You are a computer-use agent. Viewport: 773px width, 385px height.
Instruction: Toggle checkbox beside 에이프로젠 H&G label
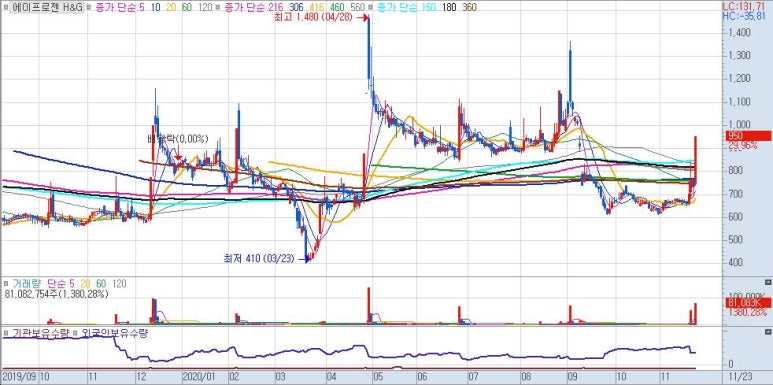point(5,7)
